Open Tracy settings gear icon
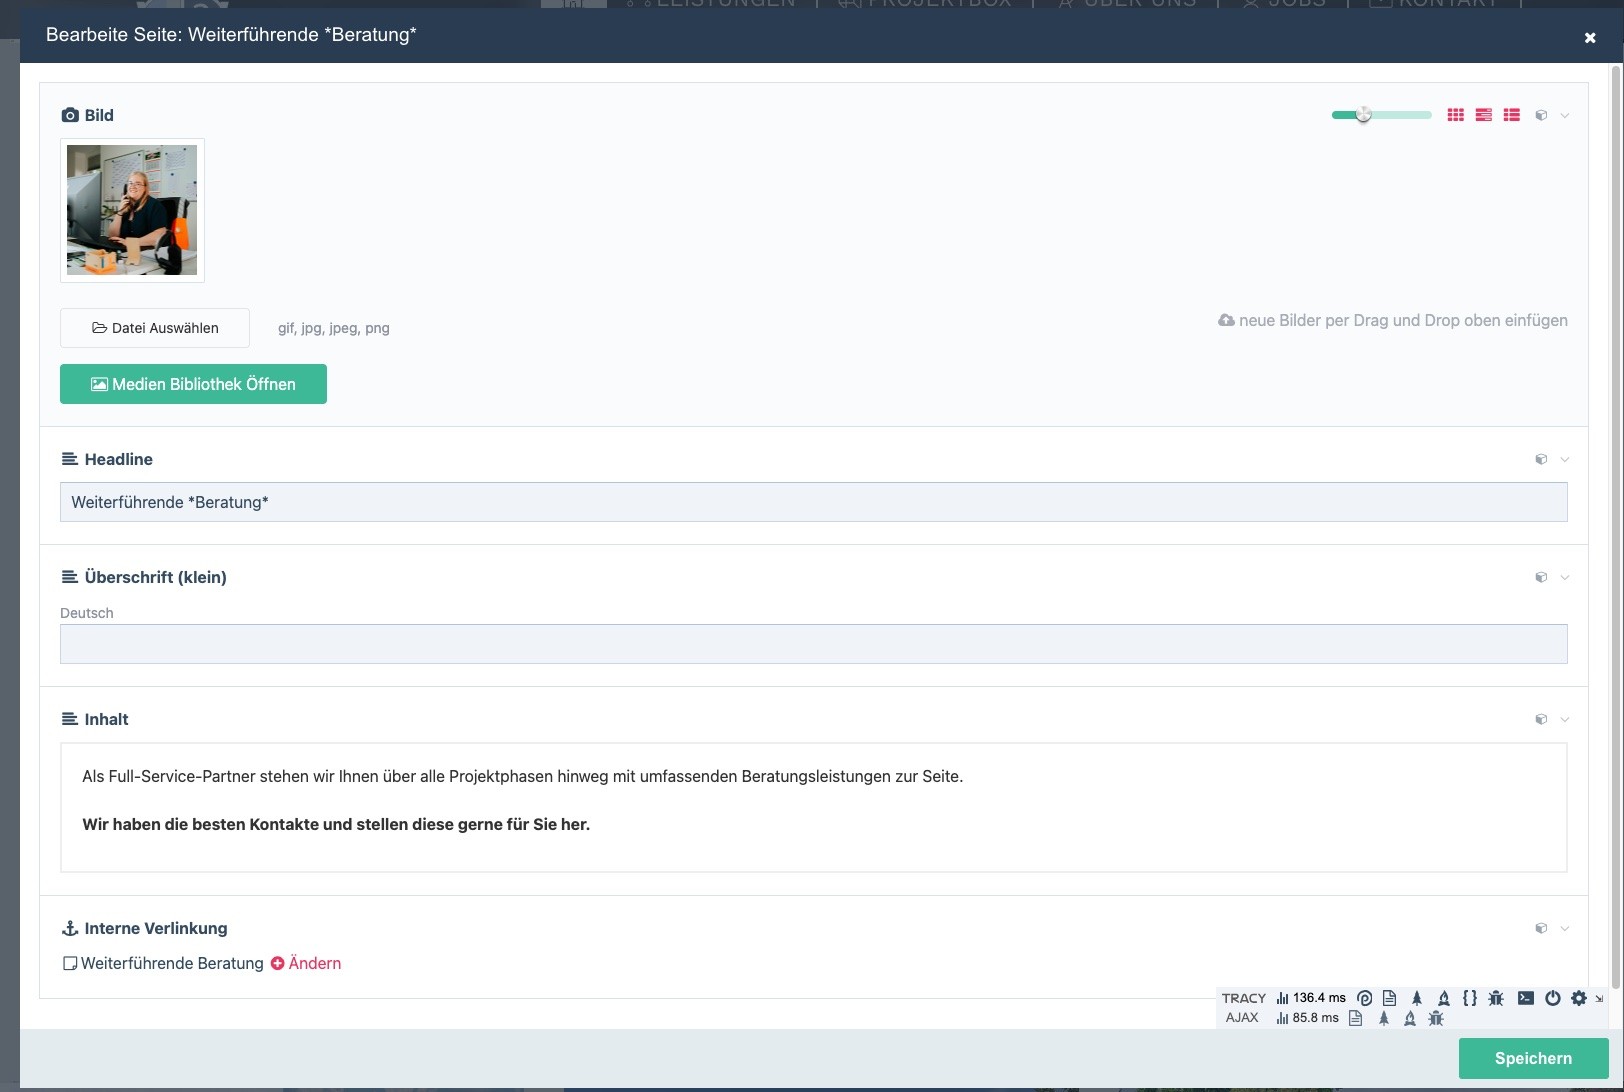The height and width of the screenshot is (1092, 1624). click(1578, 998)
